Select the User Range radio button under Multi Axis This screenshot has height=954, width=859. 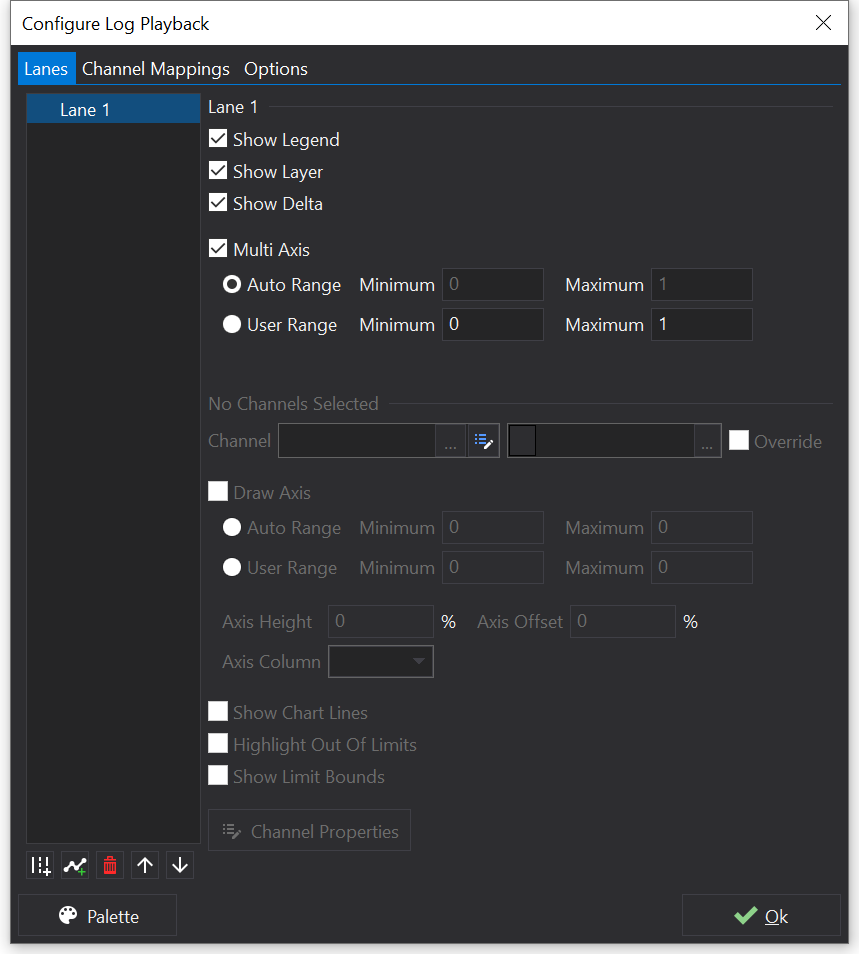click(x=232, y=325)
